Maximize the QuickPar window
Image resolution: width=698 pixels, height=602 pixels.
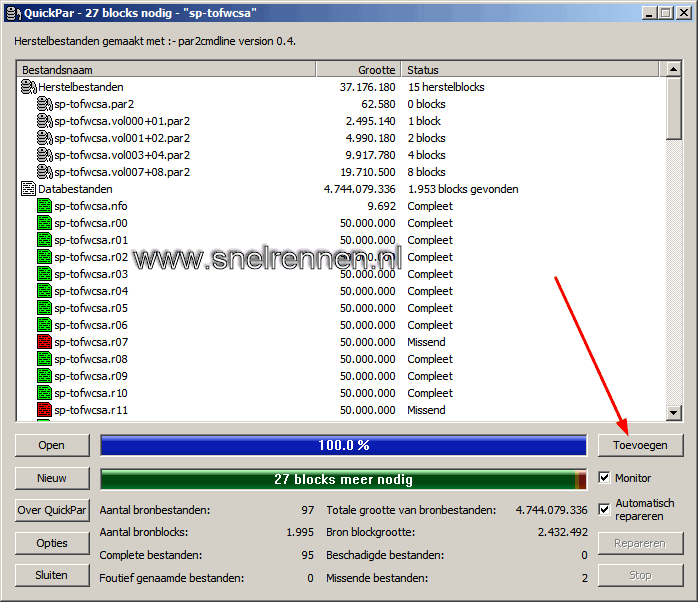click(666, 13)
